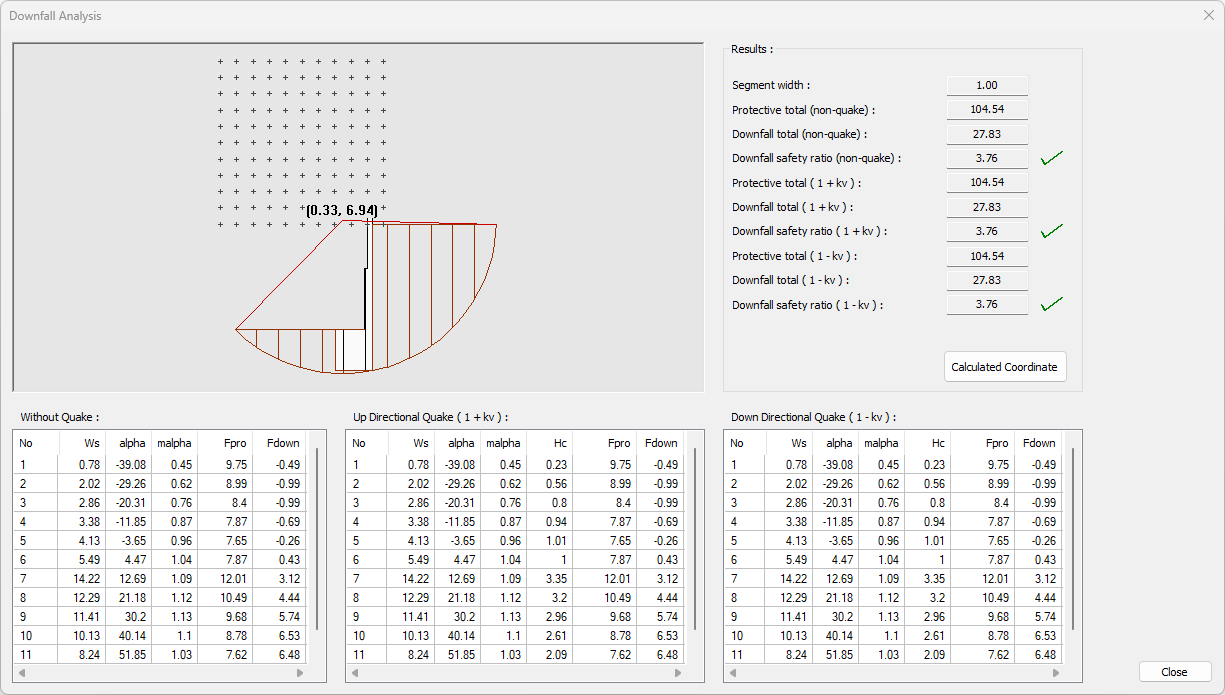This screenshot has height=695, width=1225.
Task: Click the green checkmark beside (1 - kv) safety ratio
Action: (x=1051, y=304)
